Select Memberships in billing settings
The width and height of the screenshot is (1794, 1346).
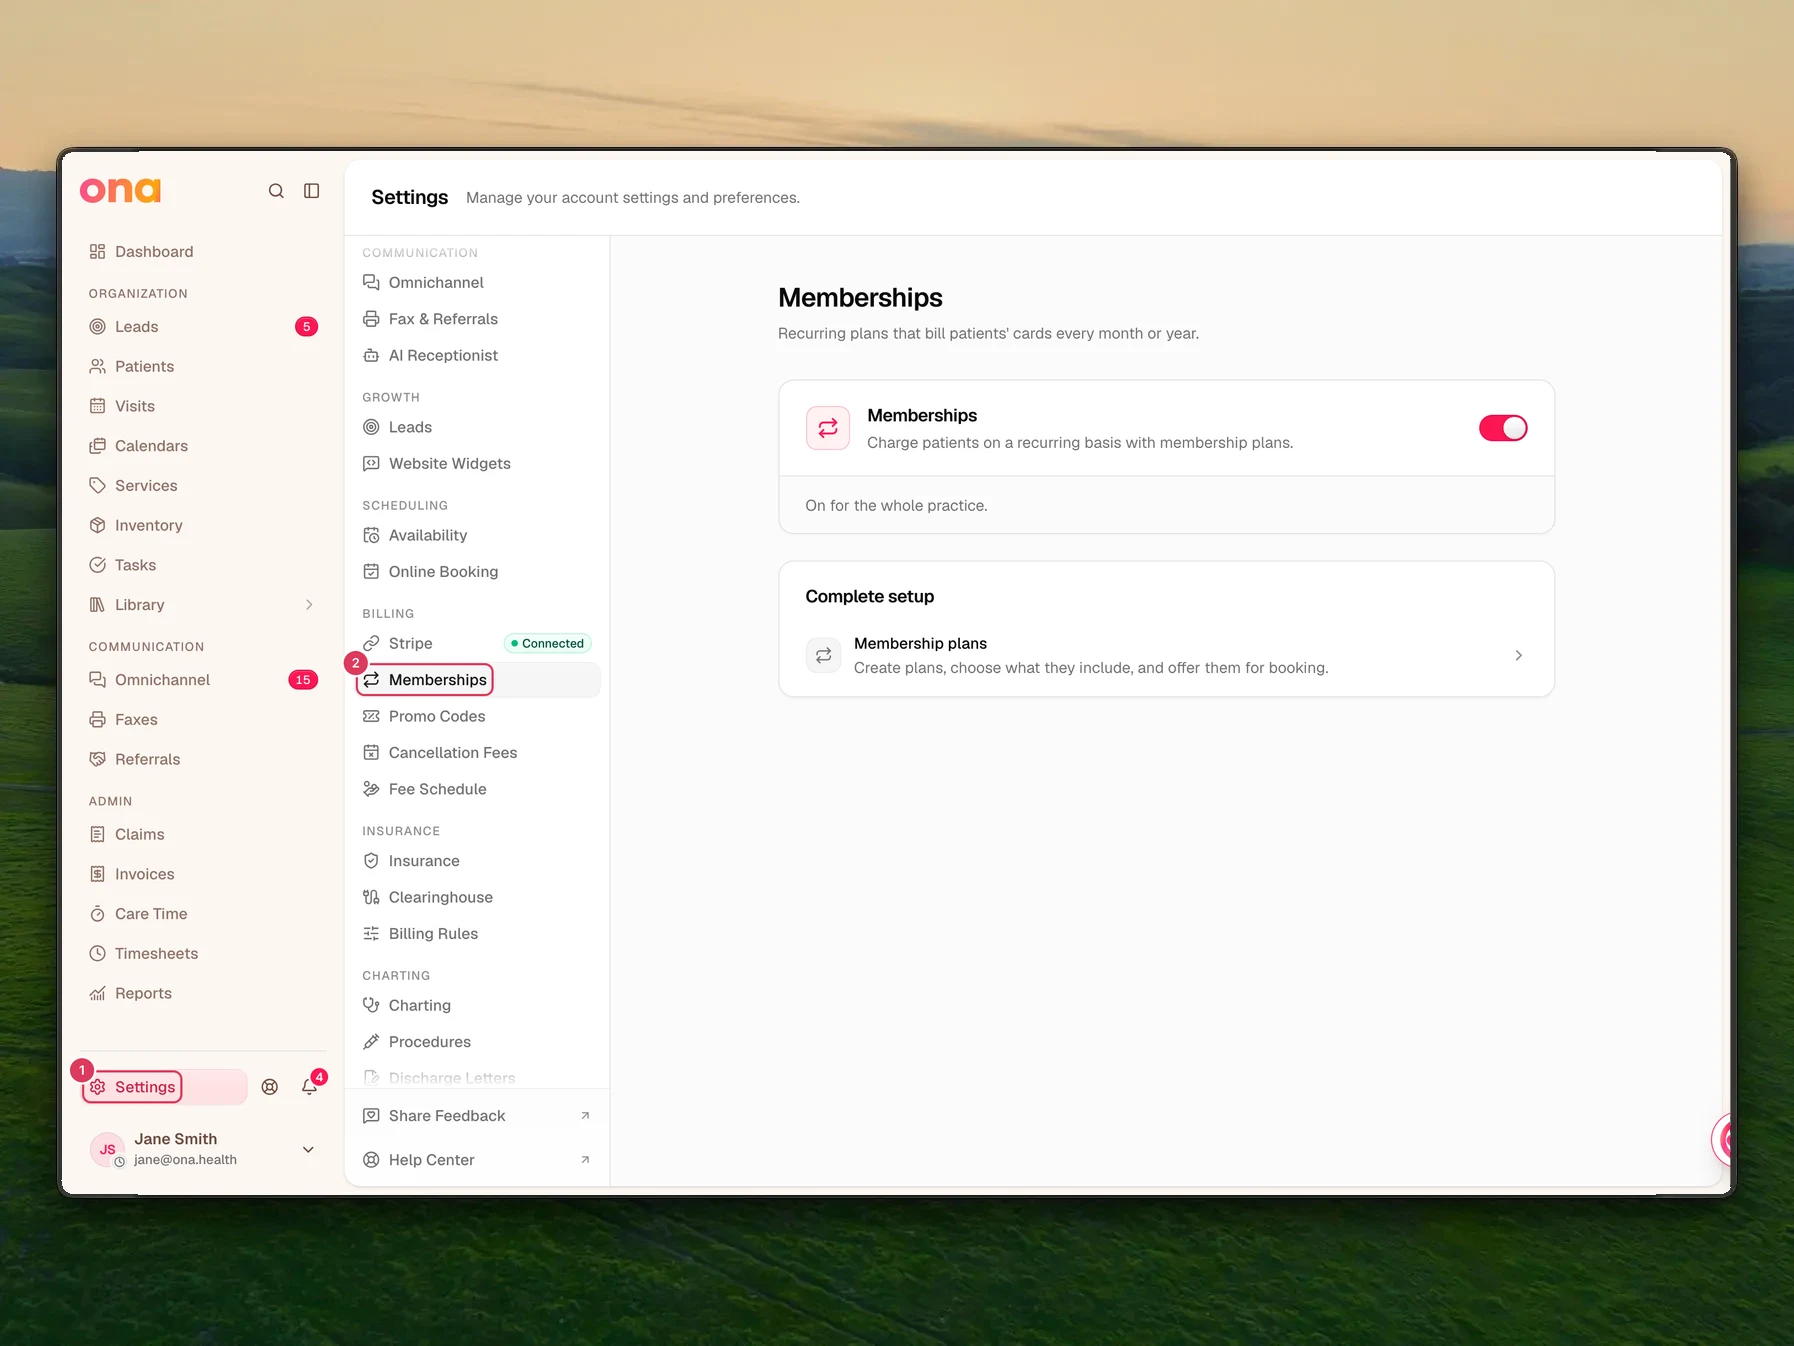(x=477, y=680)
